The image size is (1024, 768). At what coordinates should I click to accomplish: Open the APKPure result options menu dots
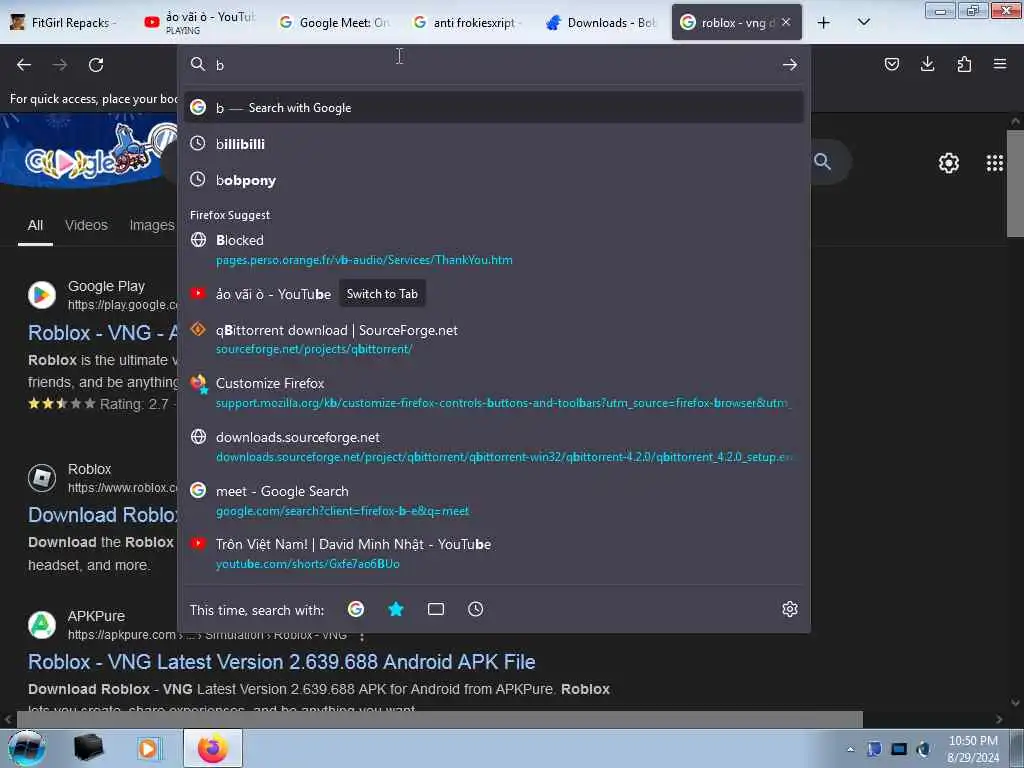(x=362, y=635)
